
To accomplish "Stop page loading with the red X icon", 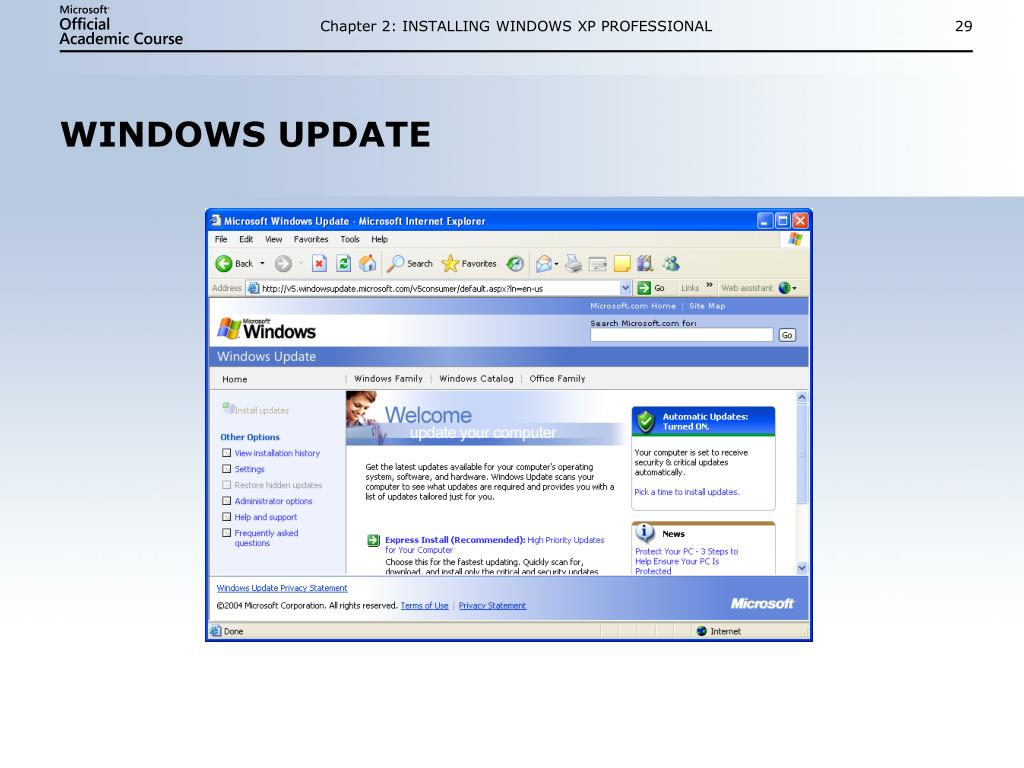I will tap(319, 264).
